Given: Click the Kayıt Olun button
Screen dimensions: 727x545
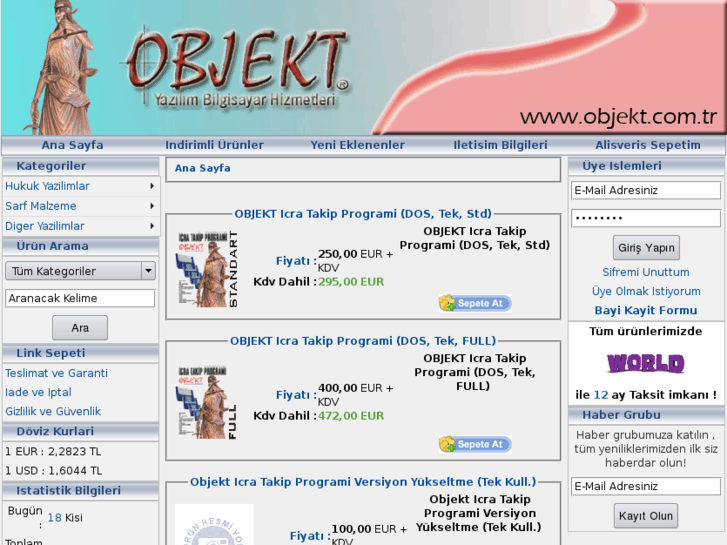Looking at the screenshot, I should (646, 516).
